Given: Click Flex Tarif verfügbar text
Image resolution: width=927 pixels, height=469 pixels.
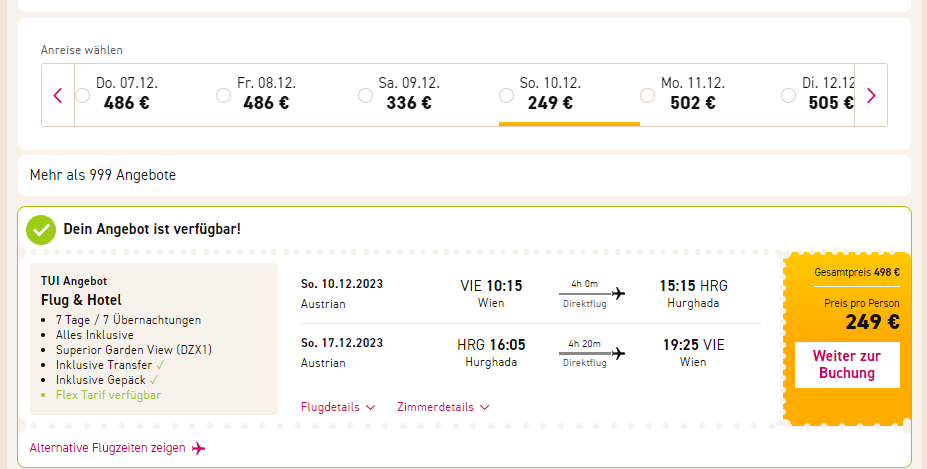Looking at the screenshot, I should pos(107,395).
